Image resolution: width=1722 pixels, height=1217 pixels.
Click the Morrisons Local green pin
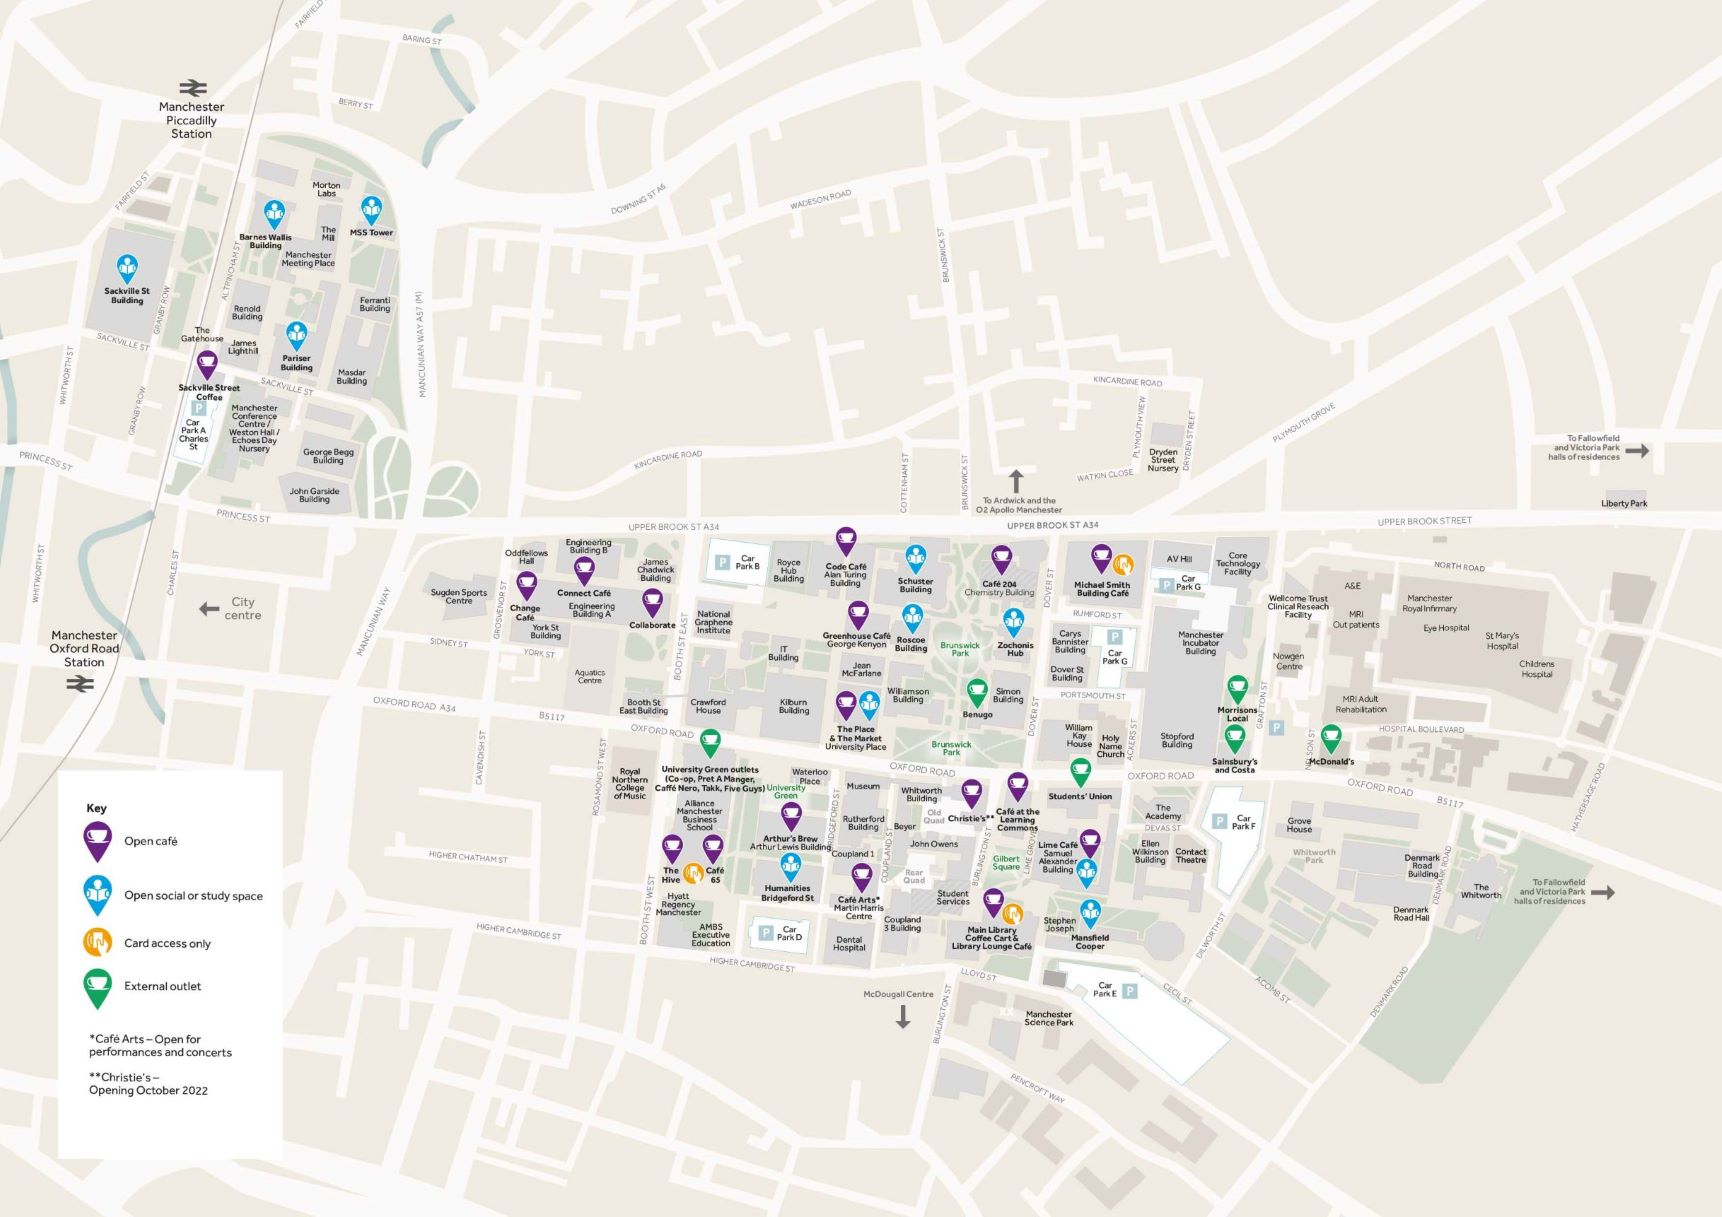pos(1237,688)
